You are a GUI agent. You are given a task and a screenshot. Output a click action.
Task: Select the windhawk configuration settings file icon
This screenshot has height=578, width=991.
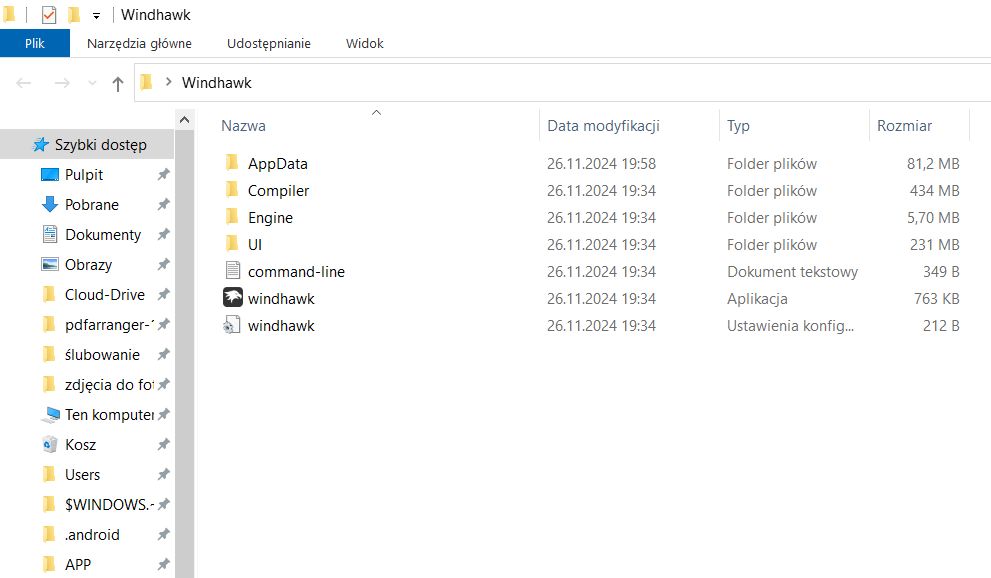click(232, 325)
